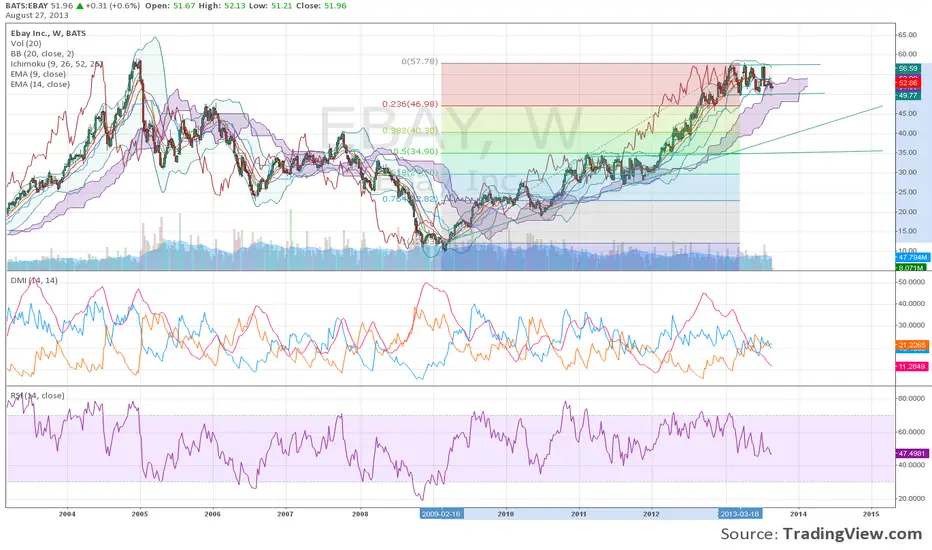Click the purple 47.4981 RSI value tag
Screen dimensions: 932x550
coord(912,453)
